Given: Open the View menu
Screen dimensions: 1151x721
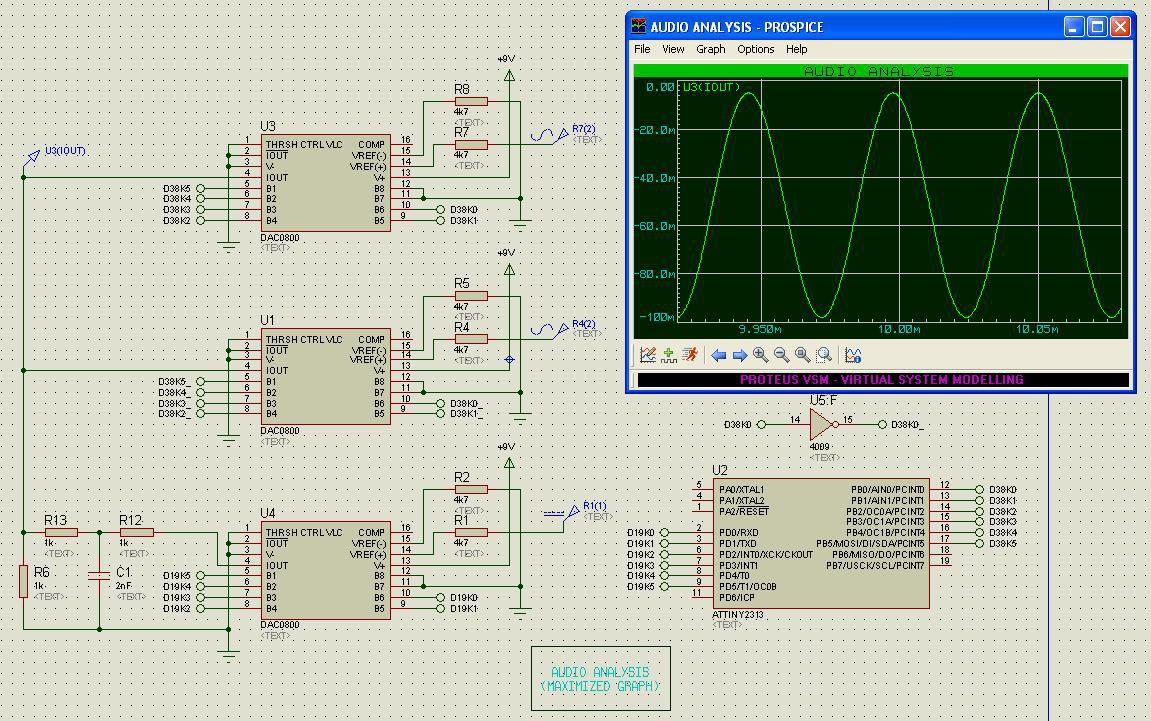Looking at the screenshot, I should pyautogui.click(x=673, y=49).
